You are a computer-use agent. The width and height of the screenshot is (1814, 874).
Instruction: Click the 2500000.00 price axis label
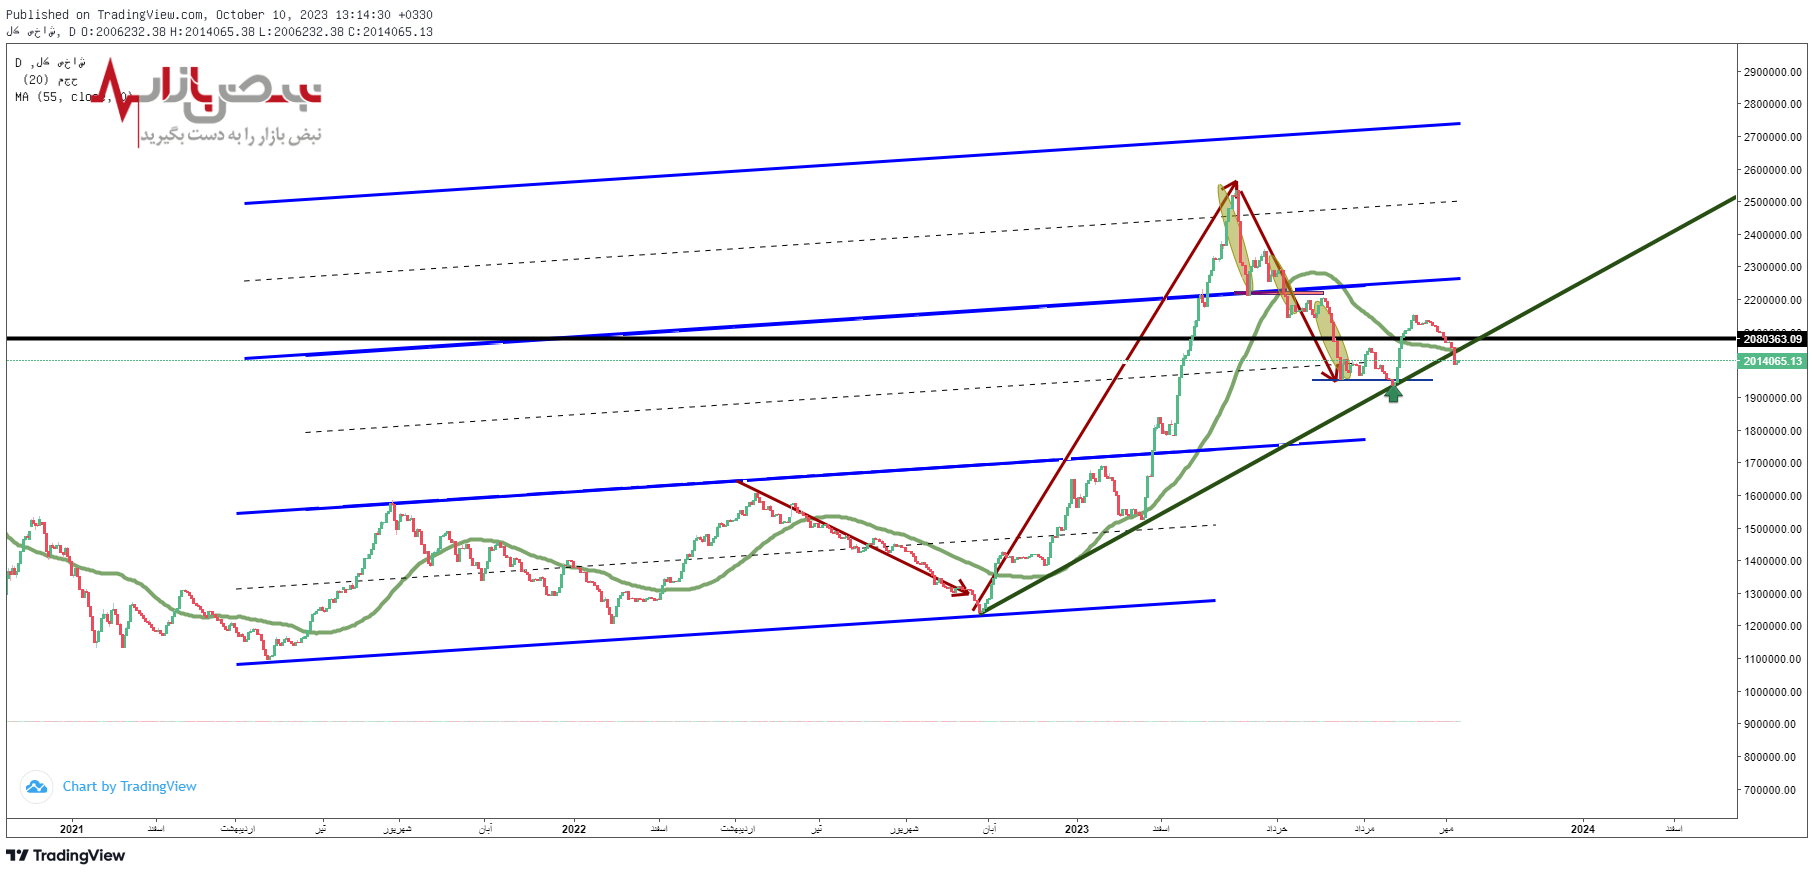(1773, 202)
